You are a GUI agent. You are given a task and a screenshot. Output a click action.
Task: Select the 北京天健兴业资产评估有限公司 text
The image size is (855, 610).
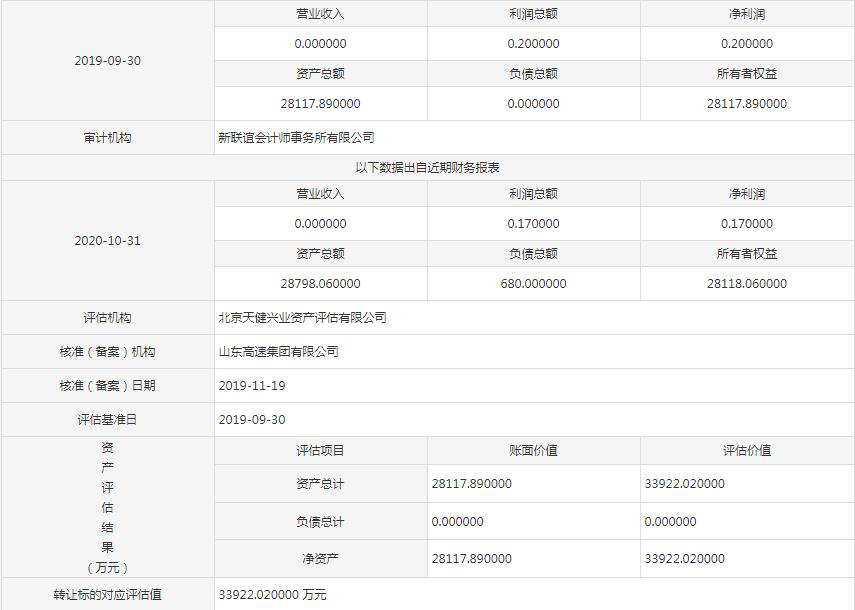point(302,318)
